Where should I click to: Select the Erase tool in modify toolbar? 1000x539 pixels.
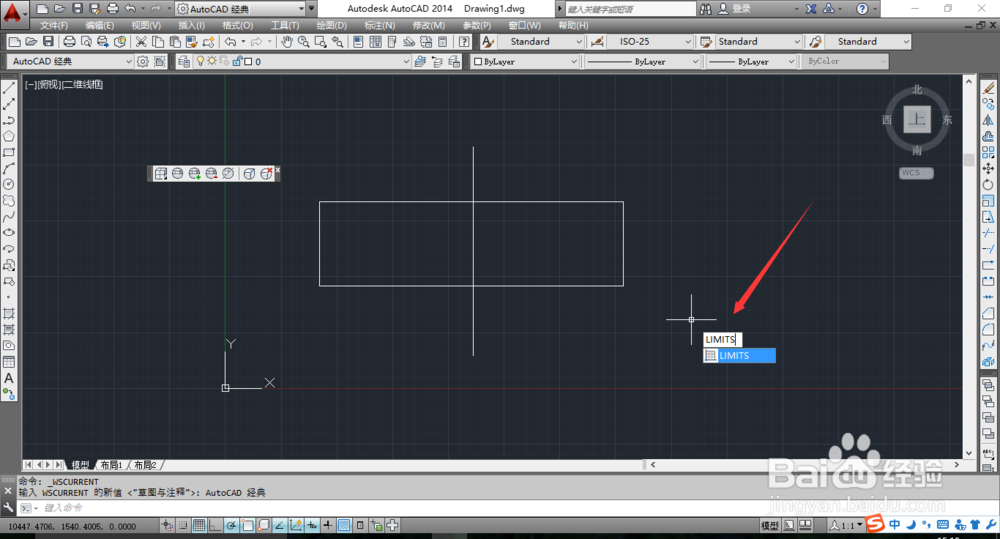[989, 88]
